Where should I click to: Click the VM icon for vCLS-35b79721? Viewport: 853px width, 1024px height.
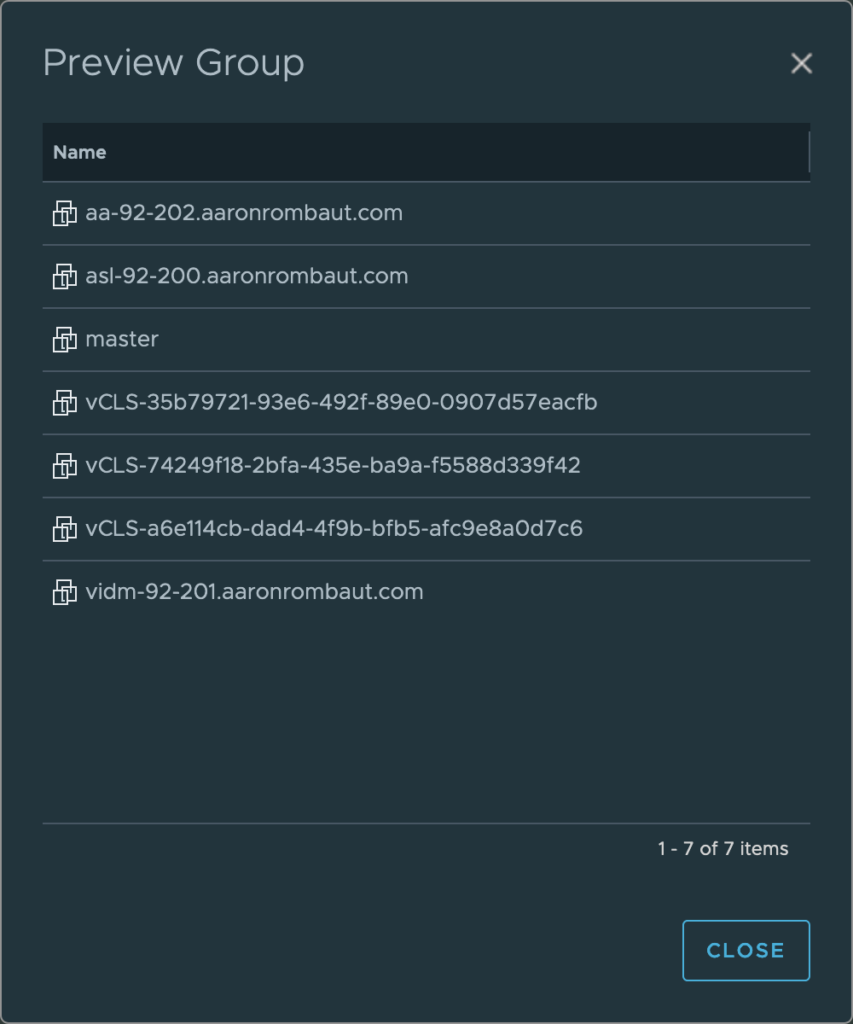click(64, 403)
